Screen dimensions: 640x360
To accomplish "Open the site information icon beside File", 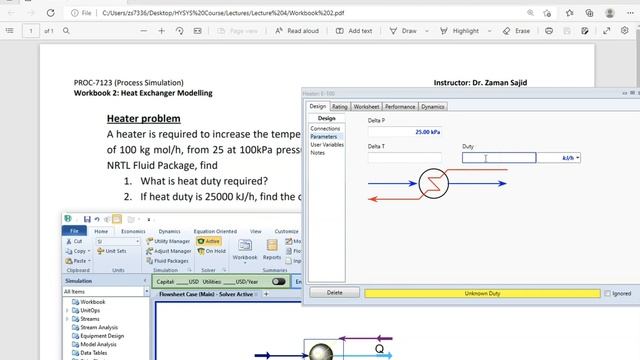I will tap(75, 13).
